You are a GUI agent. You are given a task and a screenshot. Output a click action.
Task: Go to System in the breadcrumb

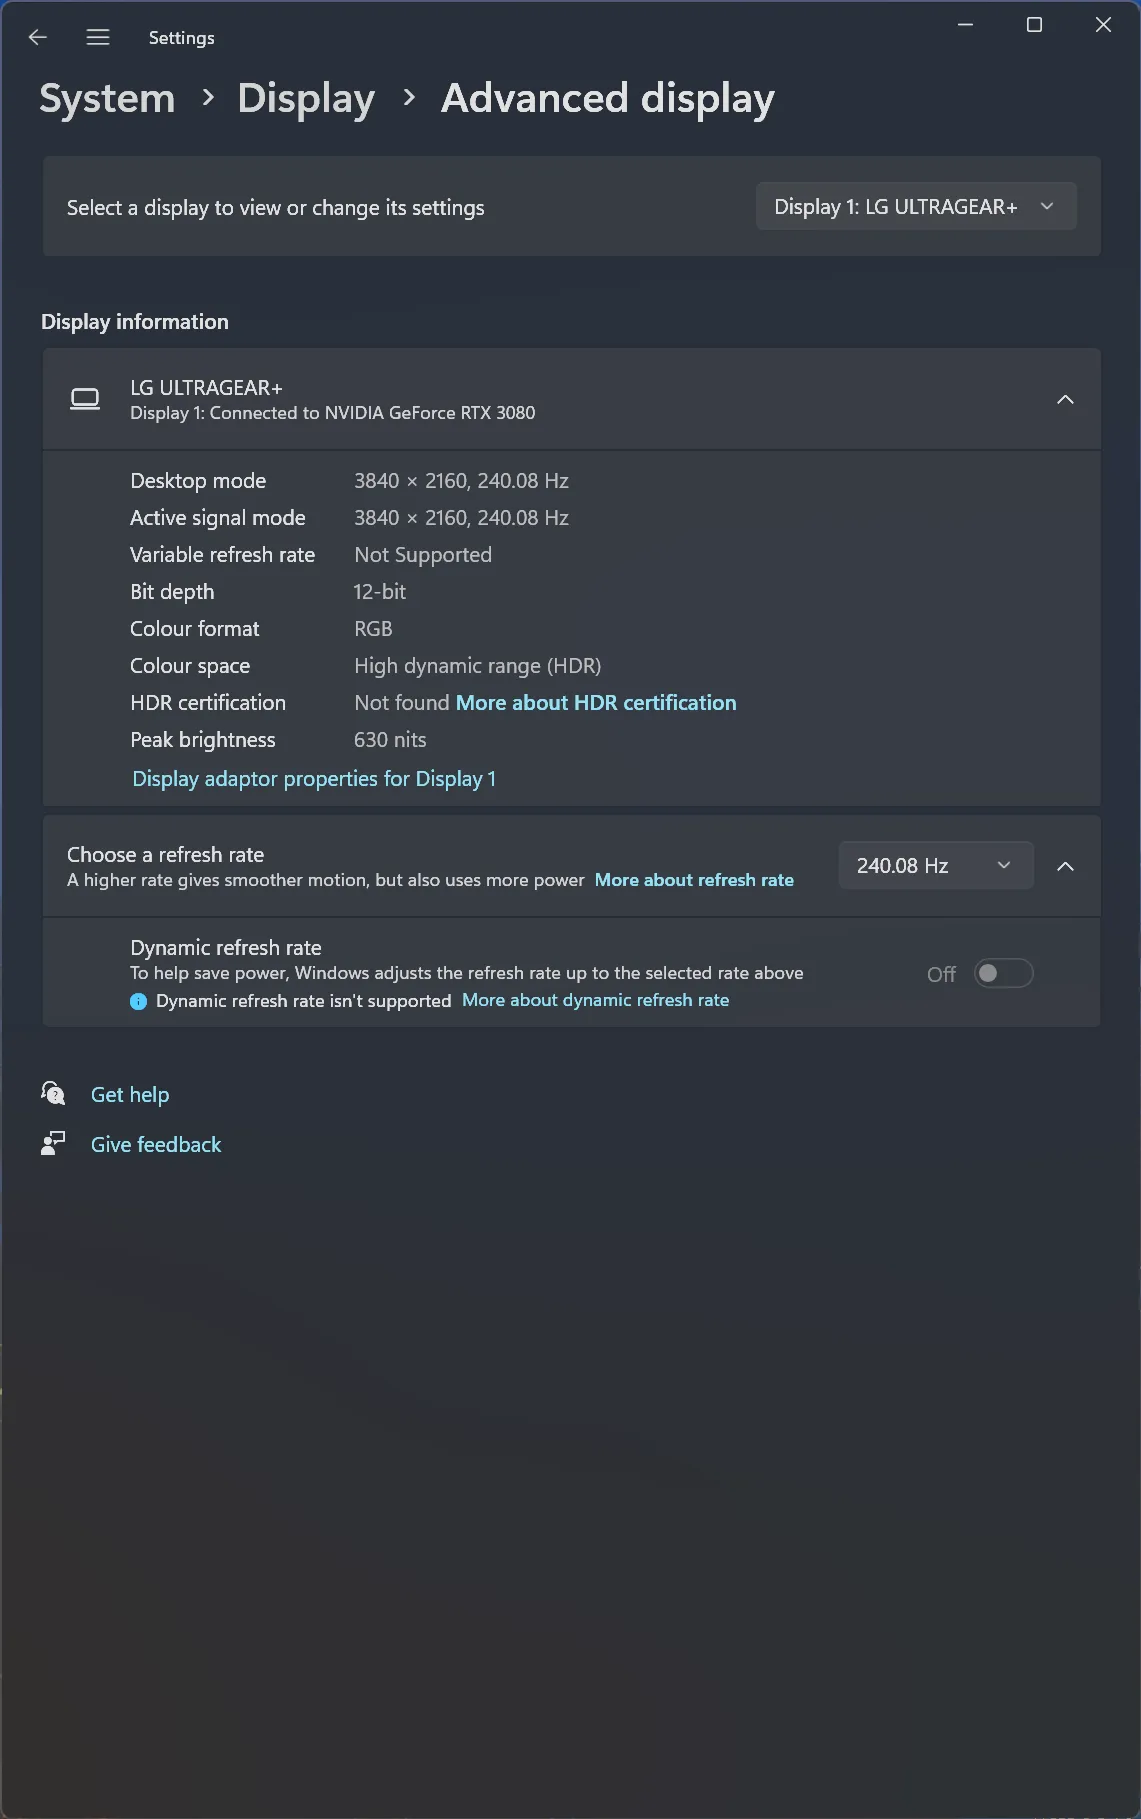(107, 98)
